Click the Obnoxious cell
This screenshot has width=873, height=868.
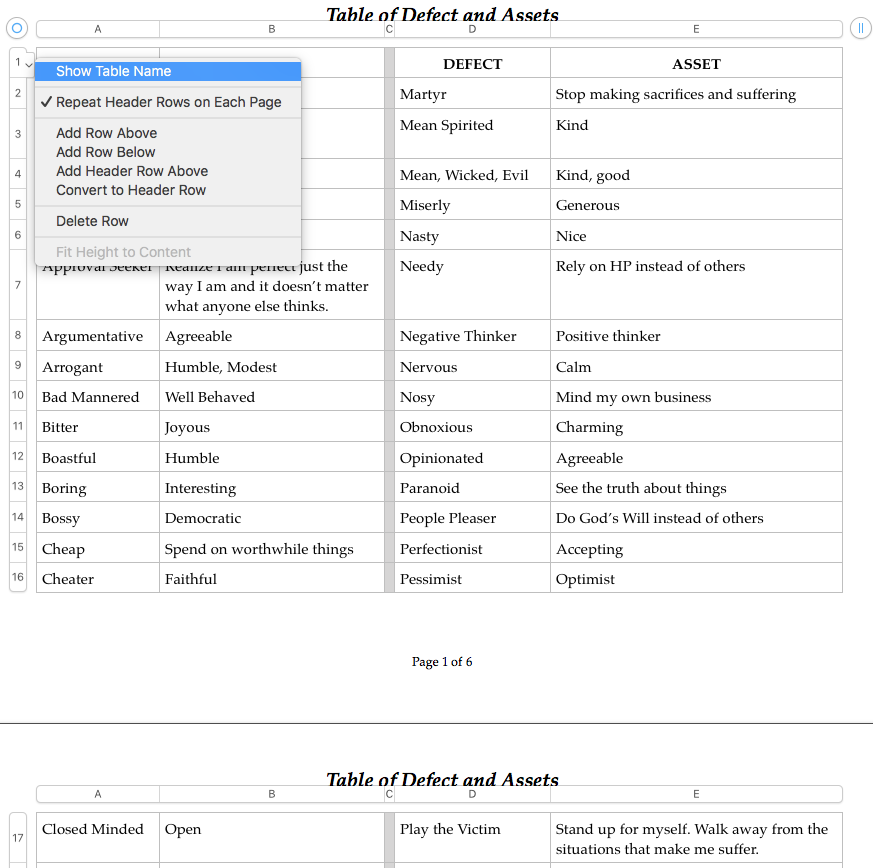(x=472, y=426)
